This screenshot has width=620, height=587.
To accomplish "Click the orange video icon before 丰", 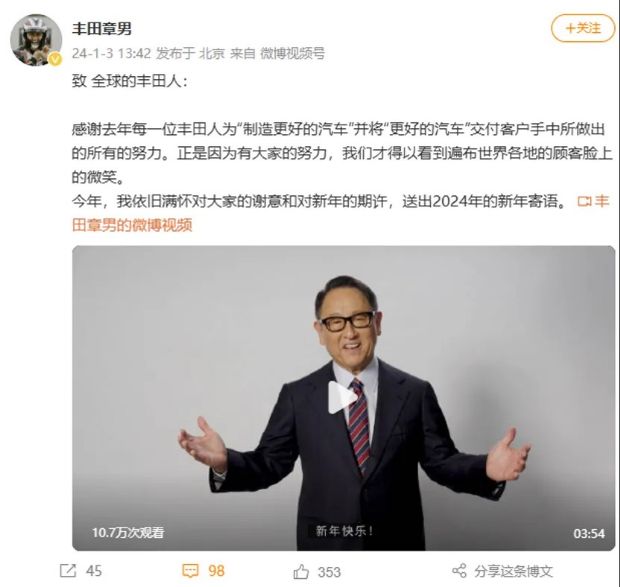I will pos(584,202).
